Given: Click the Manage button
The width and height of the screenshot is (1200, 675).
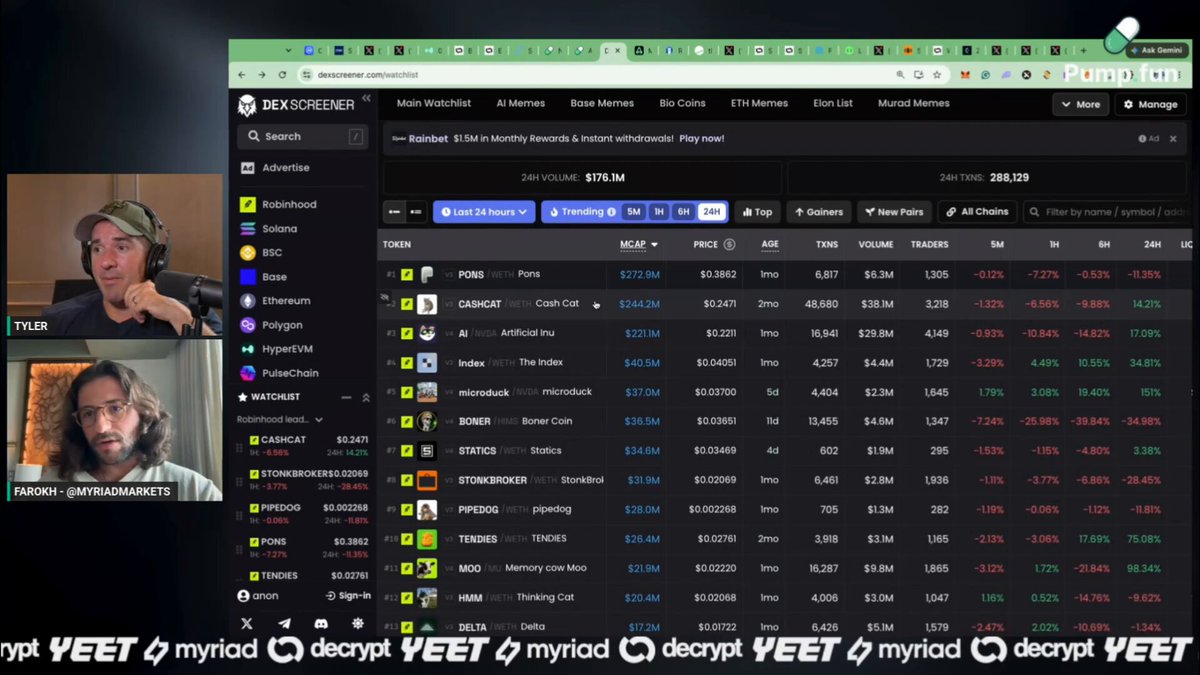Looking at the screenshot, I should coord(1151,104).
